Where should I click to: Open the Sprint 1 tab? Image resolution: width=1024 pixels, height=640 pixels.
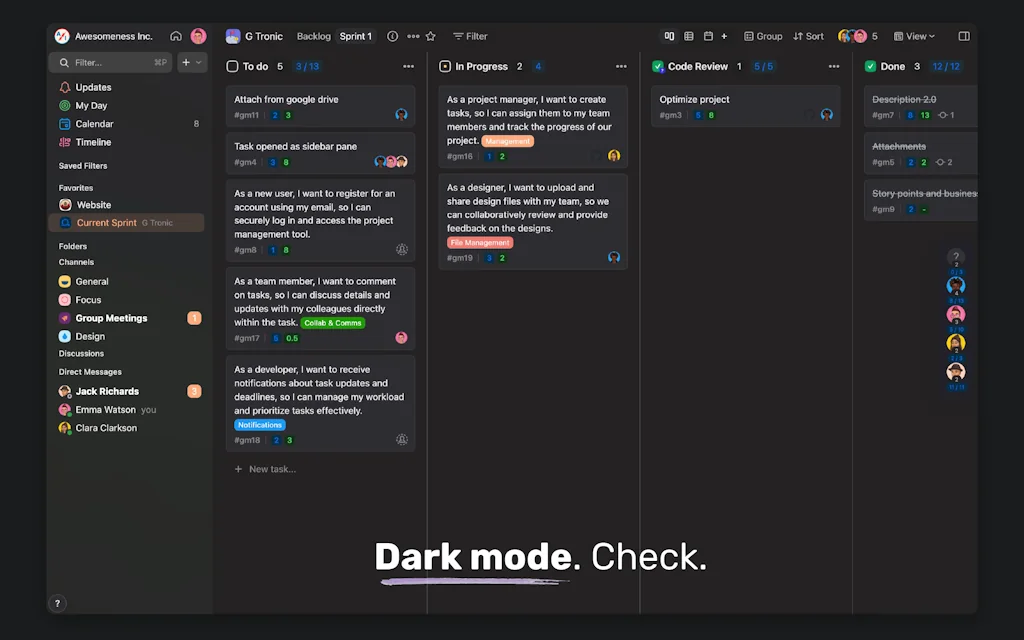click(356, 35)
